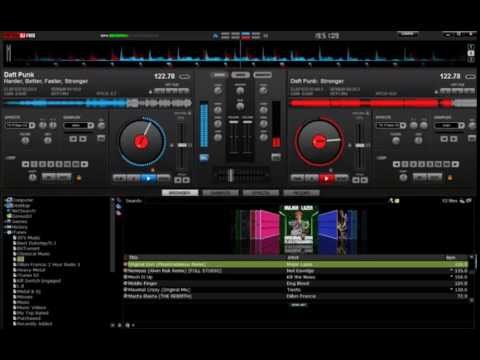Click the first side icon beside Search
The image size is (480, 360).
pyautogui.click(x=118, y=200)
